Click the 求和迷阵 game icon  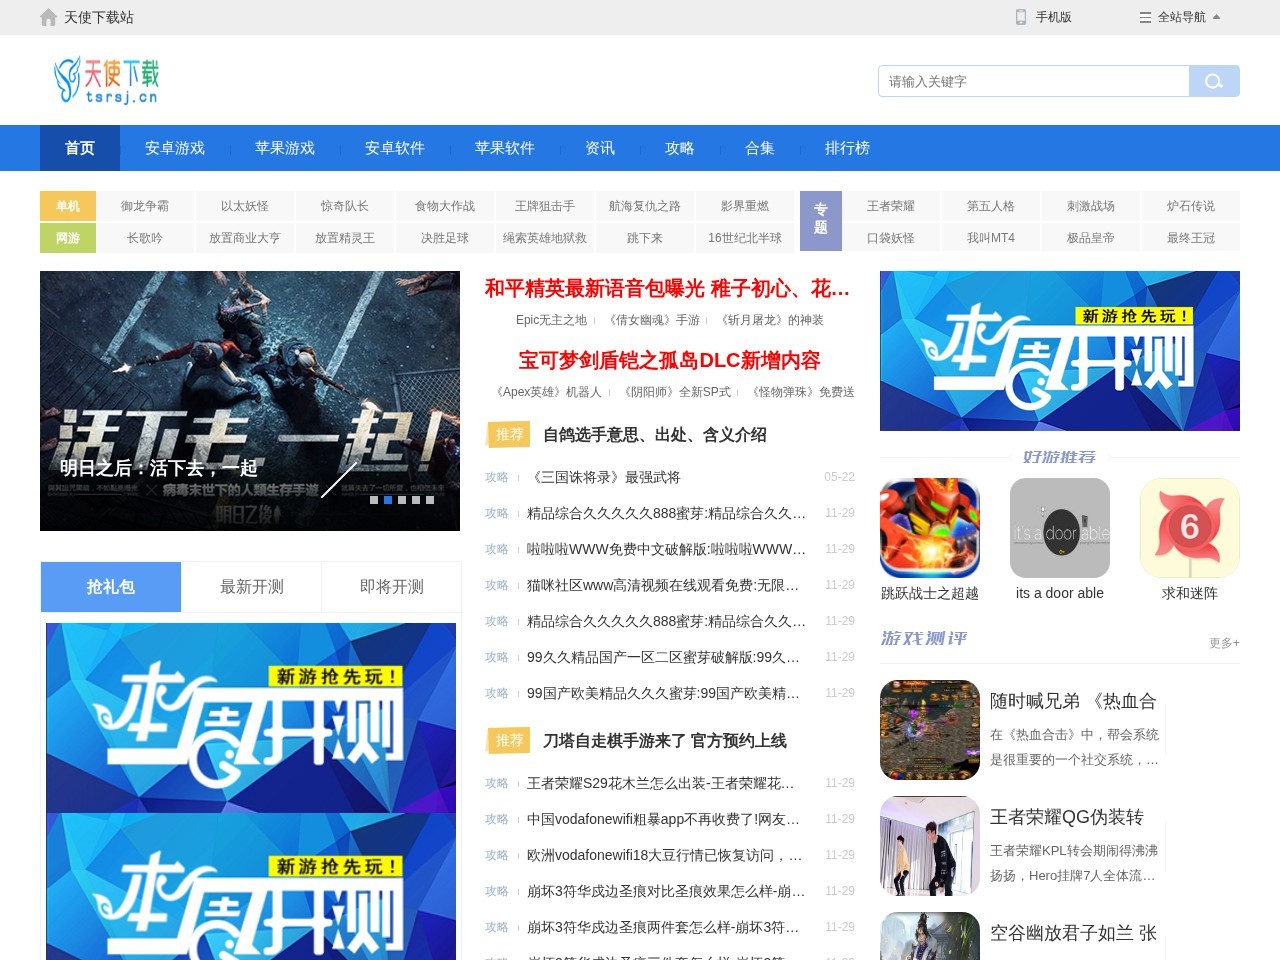(x=1190, y=528)
